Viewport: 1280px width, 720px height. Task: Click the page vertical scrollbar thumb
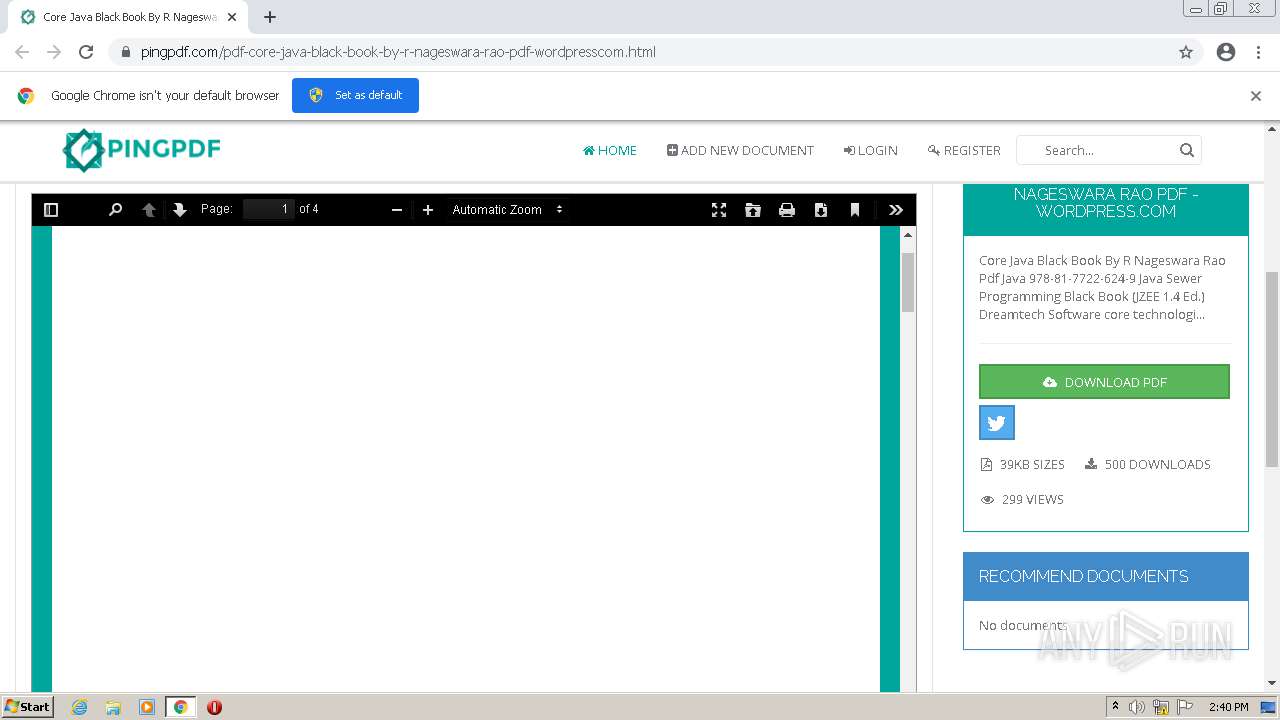[1272, 369]
